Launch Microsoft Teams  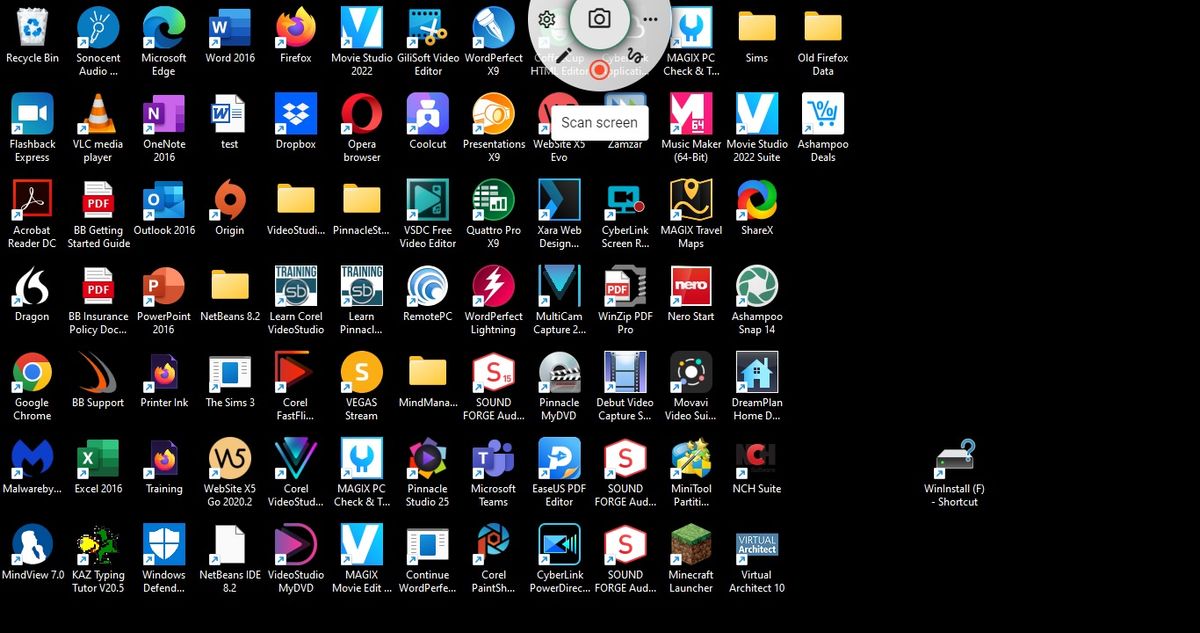493,460
